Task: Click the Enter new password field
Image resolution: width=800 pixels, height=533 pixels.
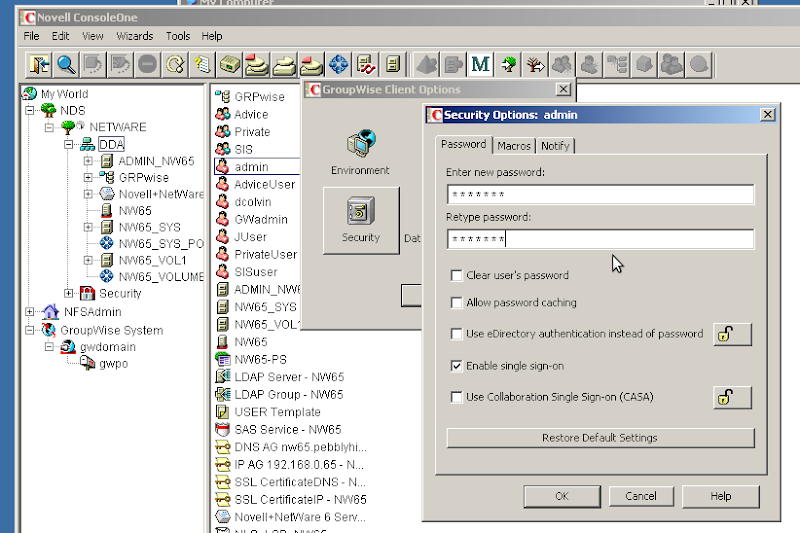Action: pyautogui.click(x=599, y=194)
